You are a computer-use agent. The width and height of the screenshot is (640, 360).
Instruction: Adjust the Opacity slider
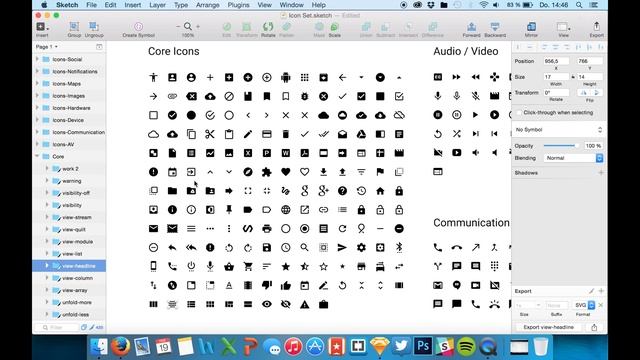pyautogui.click(x=560, y=146)
